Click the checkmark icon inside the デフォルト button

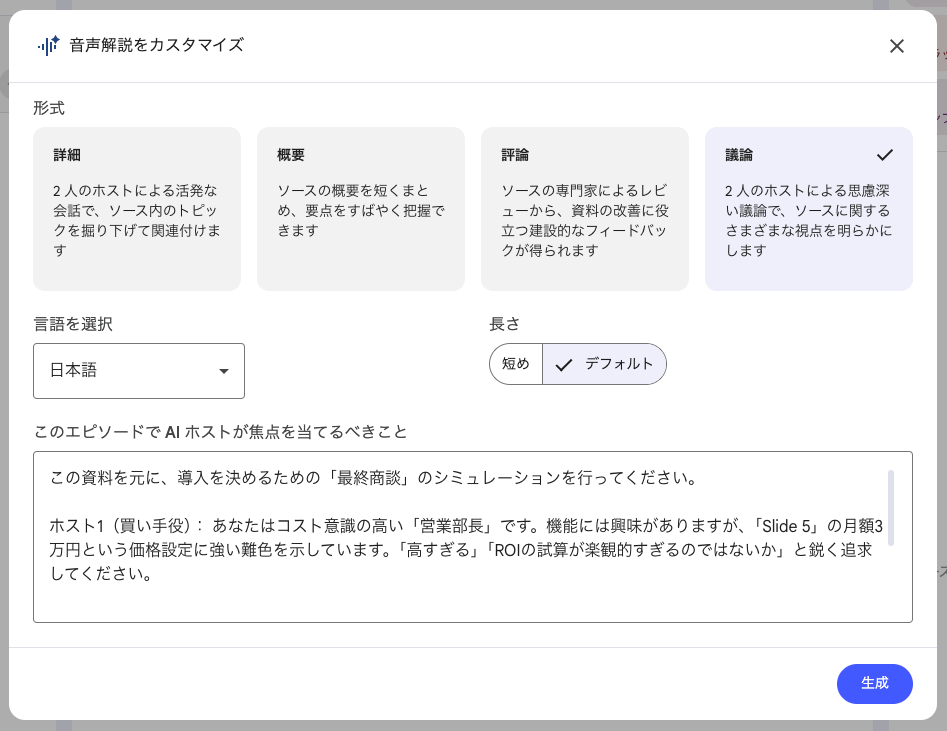563,364
